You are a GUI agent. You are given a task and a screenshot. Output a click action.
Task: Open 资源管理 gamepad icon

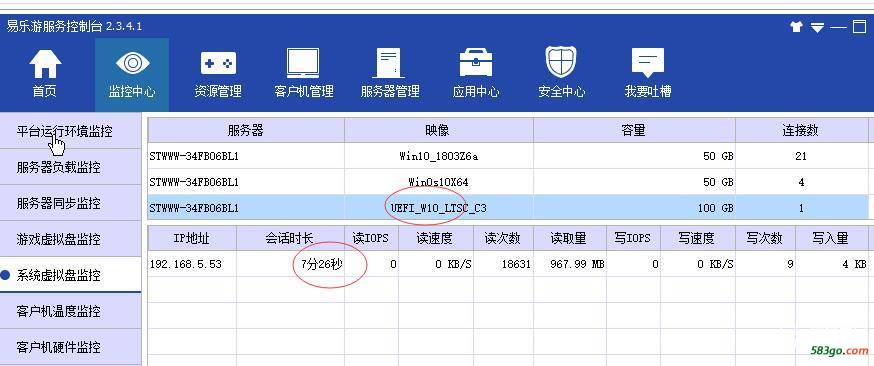(218, 64)
